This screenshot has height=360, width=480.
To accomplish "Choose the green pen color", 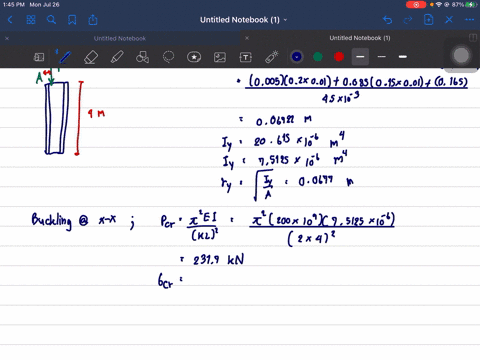I will [318, 57].
